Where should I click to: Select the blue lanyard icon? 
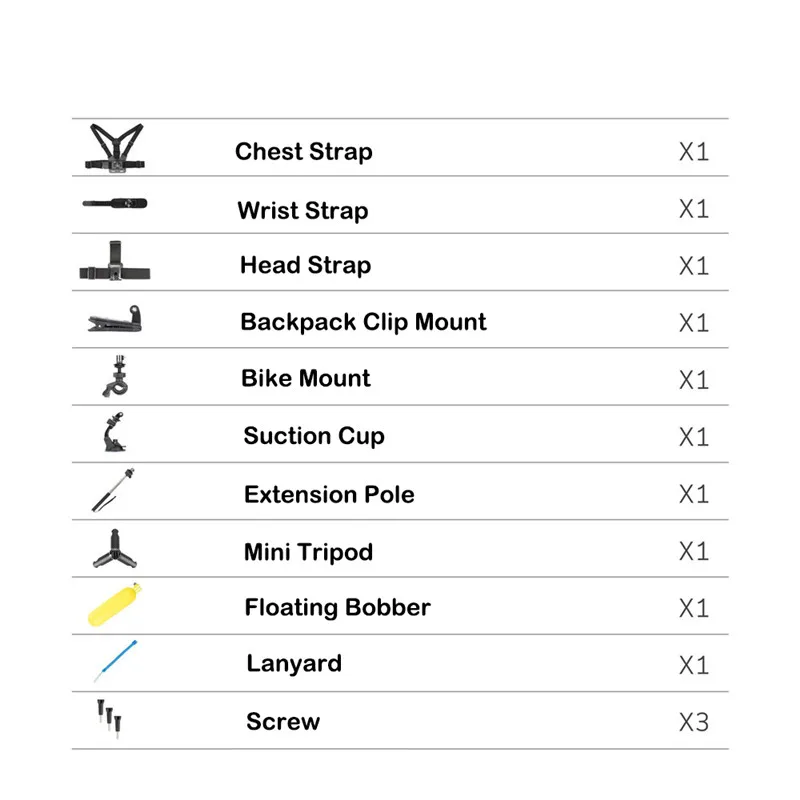pos(116,661)
